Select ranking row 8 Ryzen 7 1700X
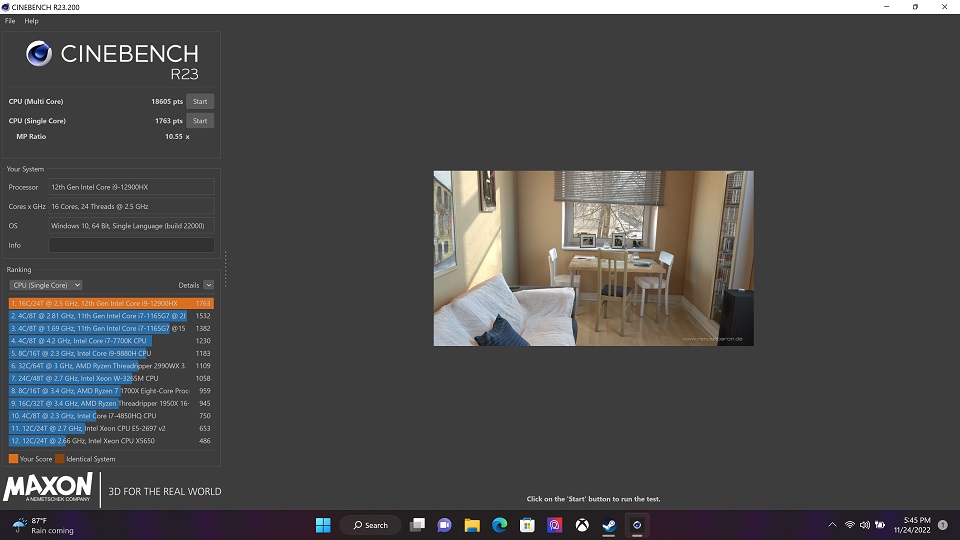960x540 pixels. 111,391
